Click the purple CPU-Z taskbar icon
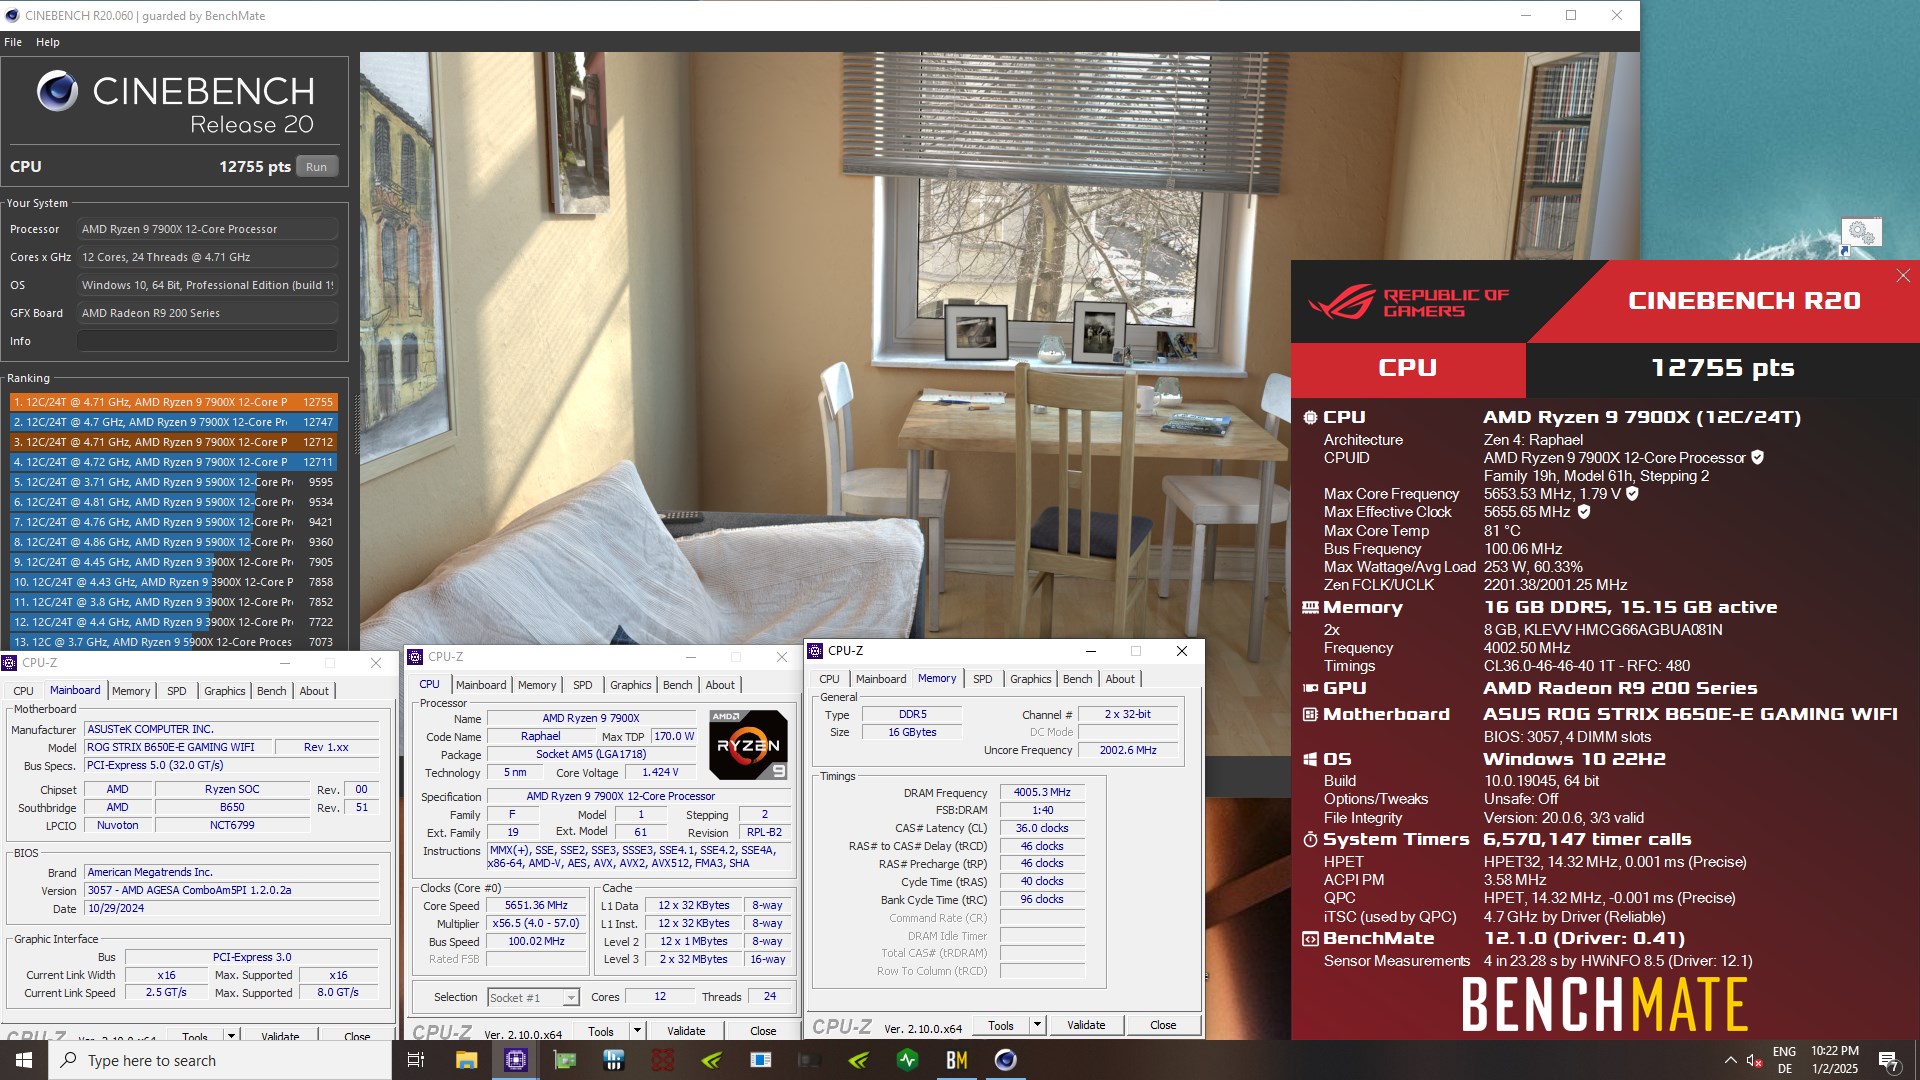Viewport: 1920px width, 1080px height. 515,1060
